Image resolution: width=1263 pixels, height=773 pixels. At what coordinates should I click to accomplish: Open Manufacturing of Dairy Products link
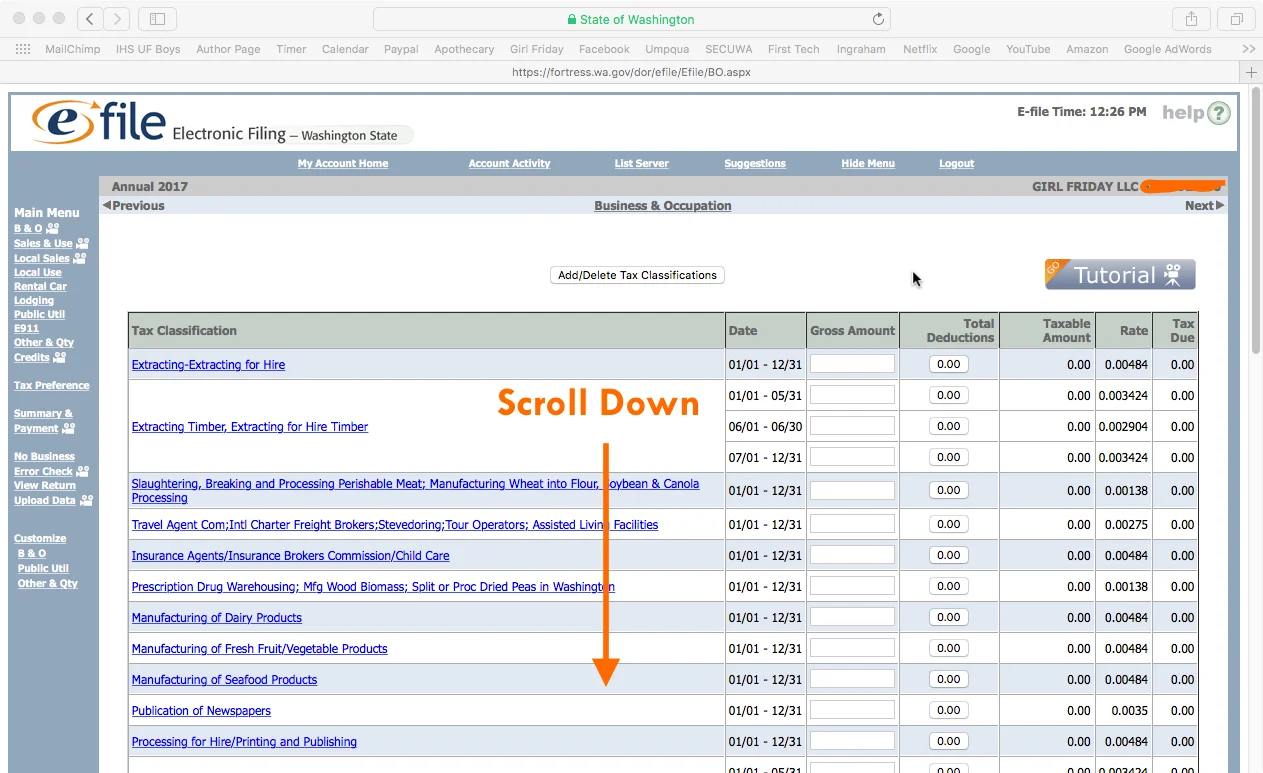coord(217,618)
